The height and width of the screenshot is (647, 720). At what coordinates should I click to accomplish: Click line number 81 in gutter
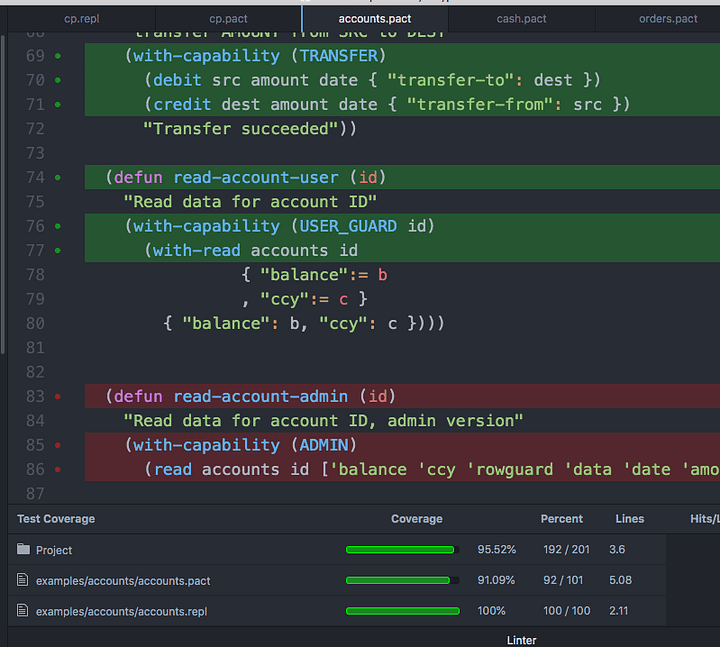[35, 348]
